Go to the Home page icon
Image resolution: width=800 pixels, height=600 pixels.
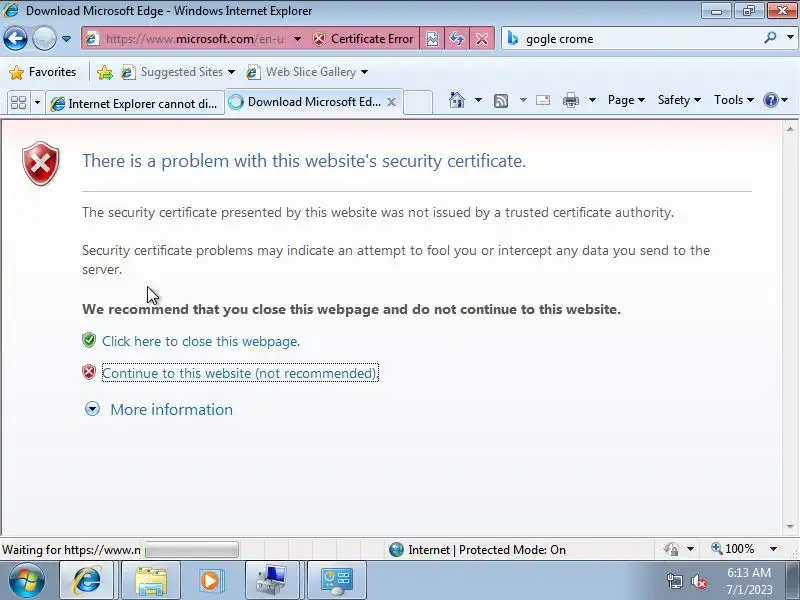pos(457,100)
